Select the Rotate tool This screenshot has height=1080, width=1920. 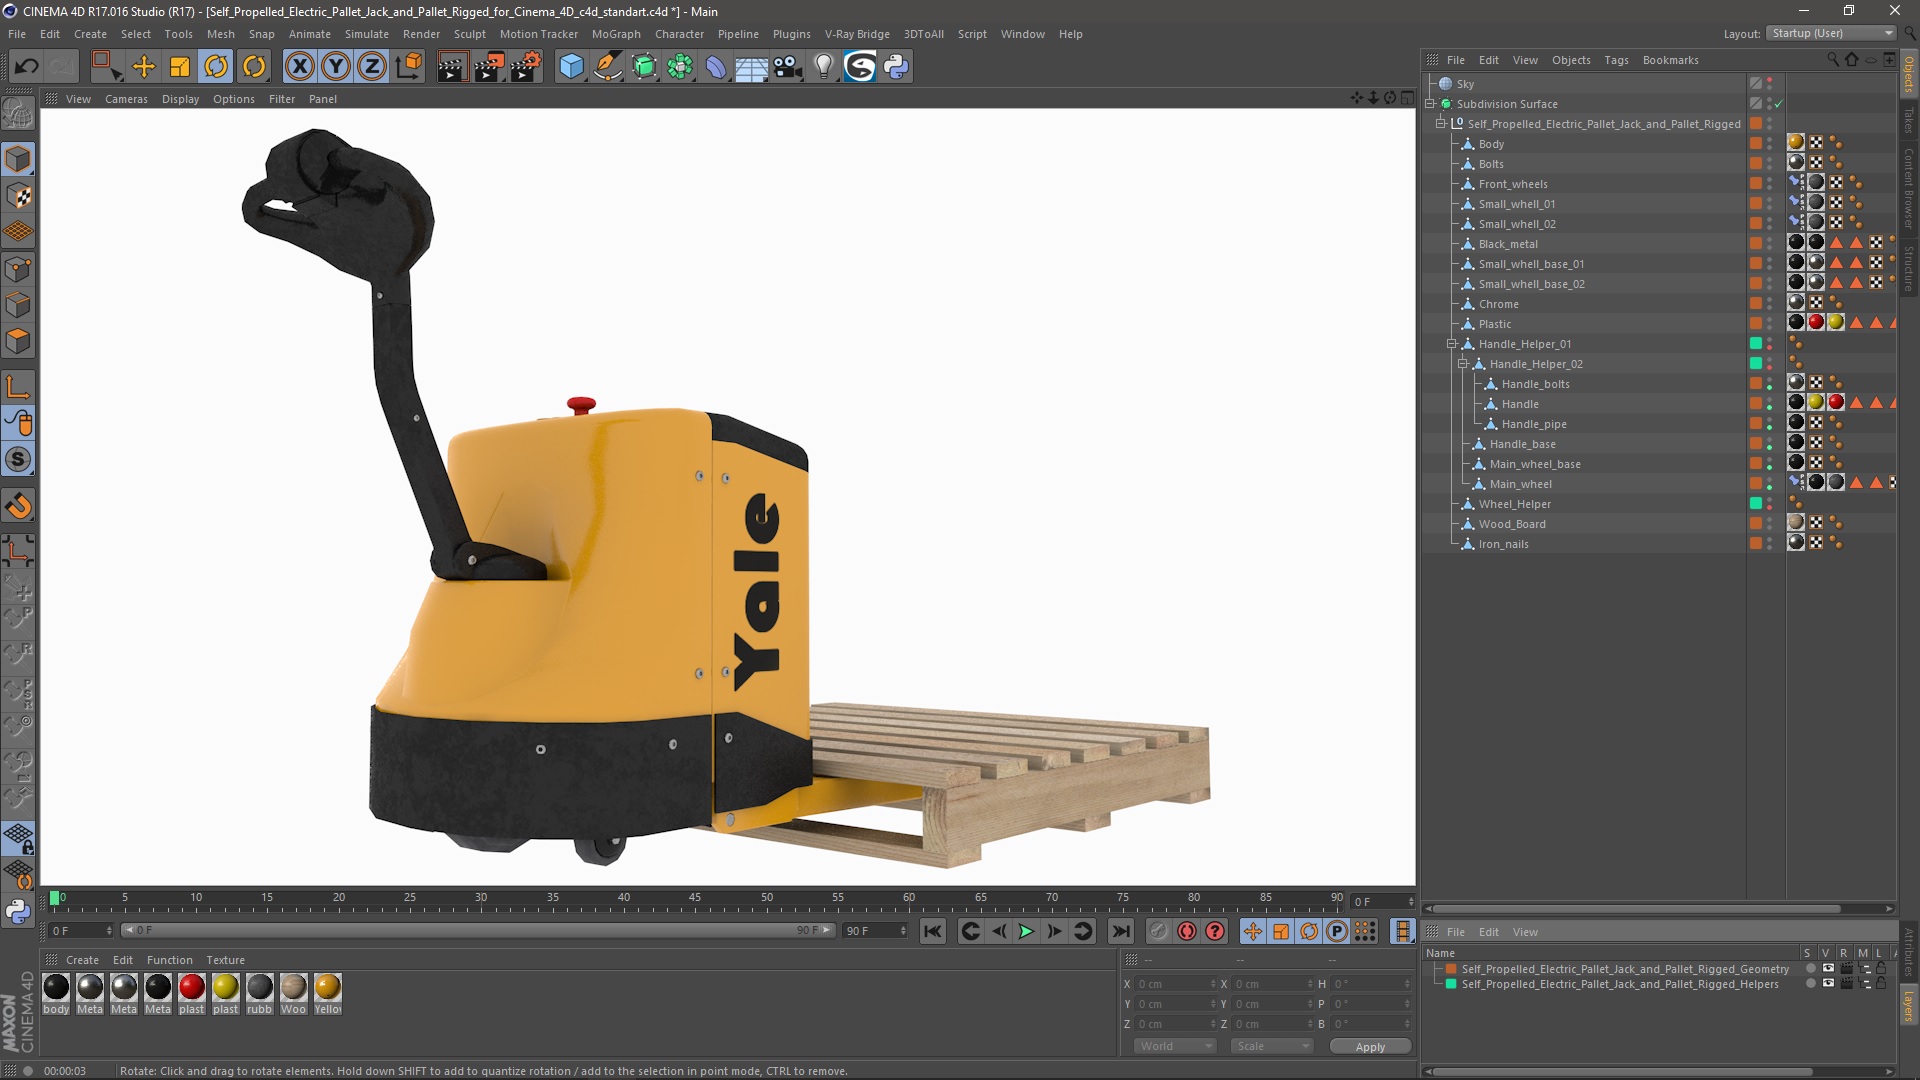[217, 67]
